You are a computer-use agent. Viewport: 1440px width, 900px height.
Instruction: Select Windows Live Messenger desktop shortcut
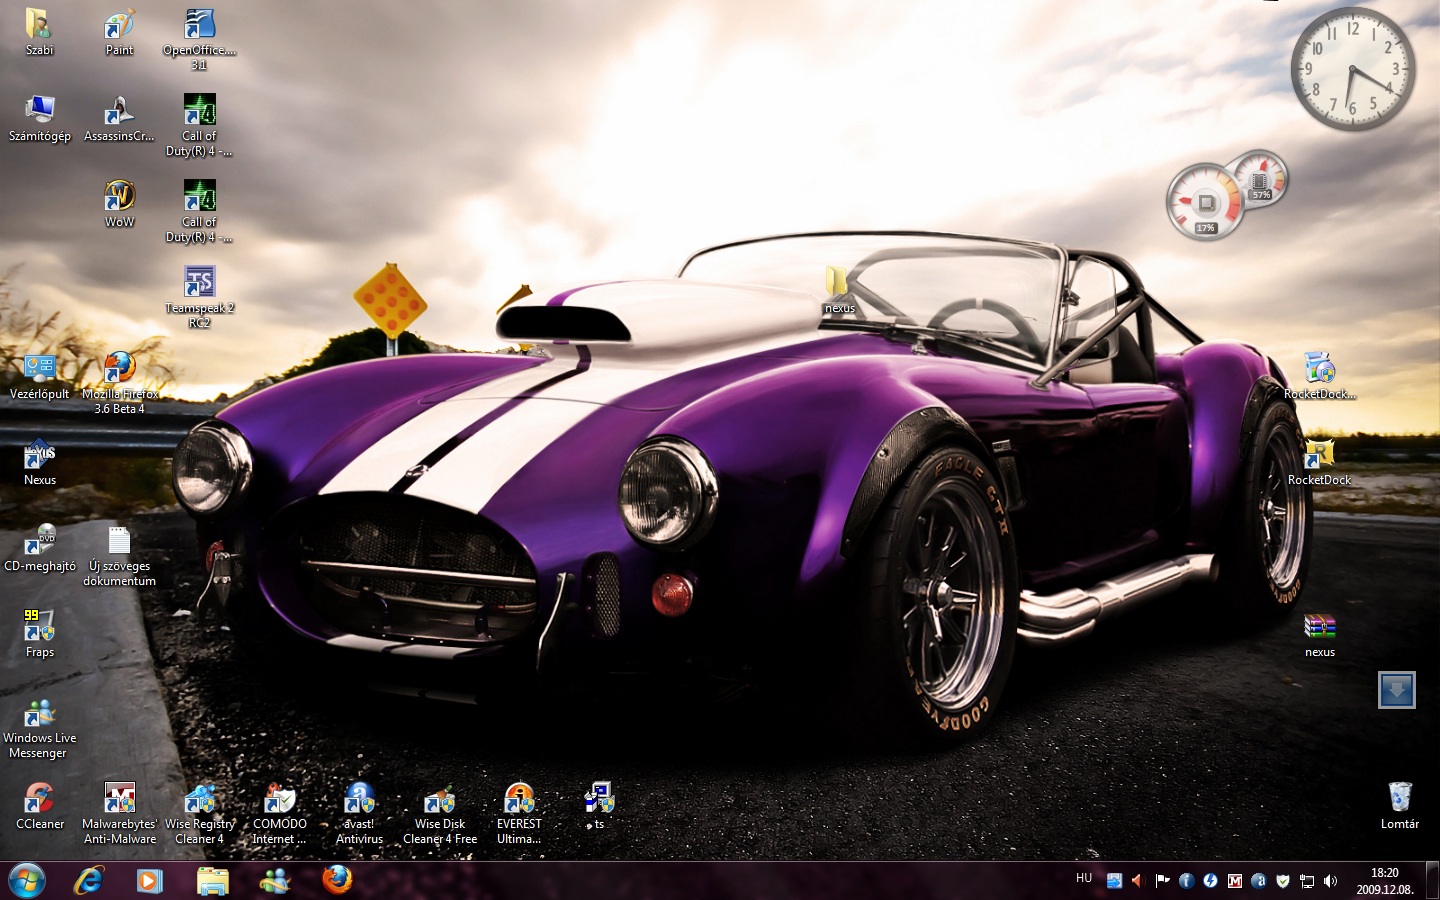click(39, 730)
